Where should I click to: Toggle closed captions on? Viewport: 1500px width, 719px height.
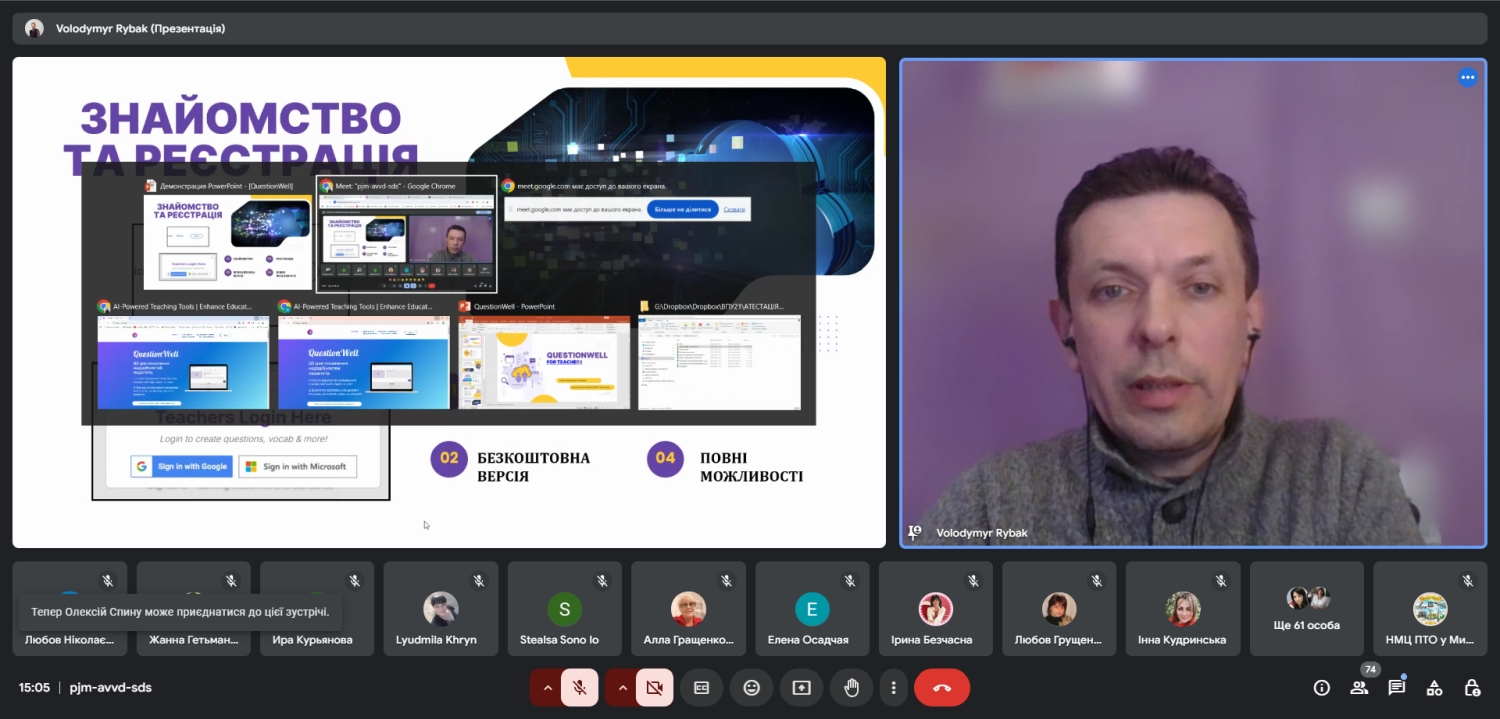click(702, 687)
